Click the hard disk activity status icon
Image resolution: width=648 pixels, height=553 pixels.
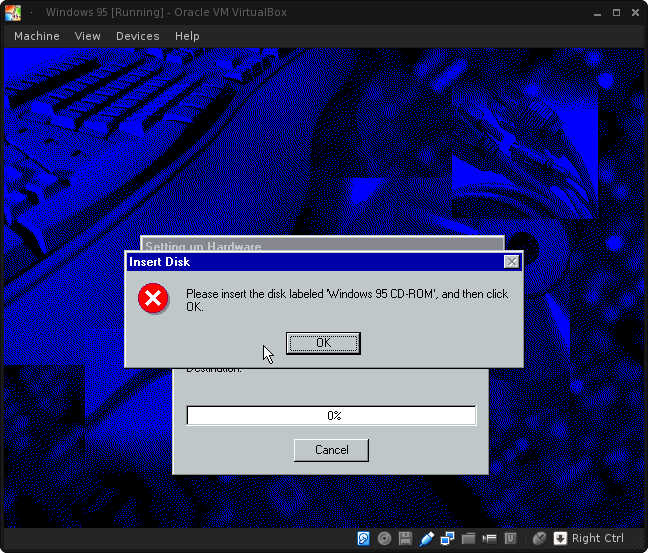363,539
